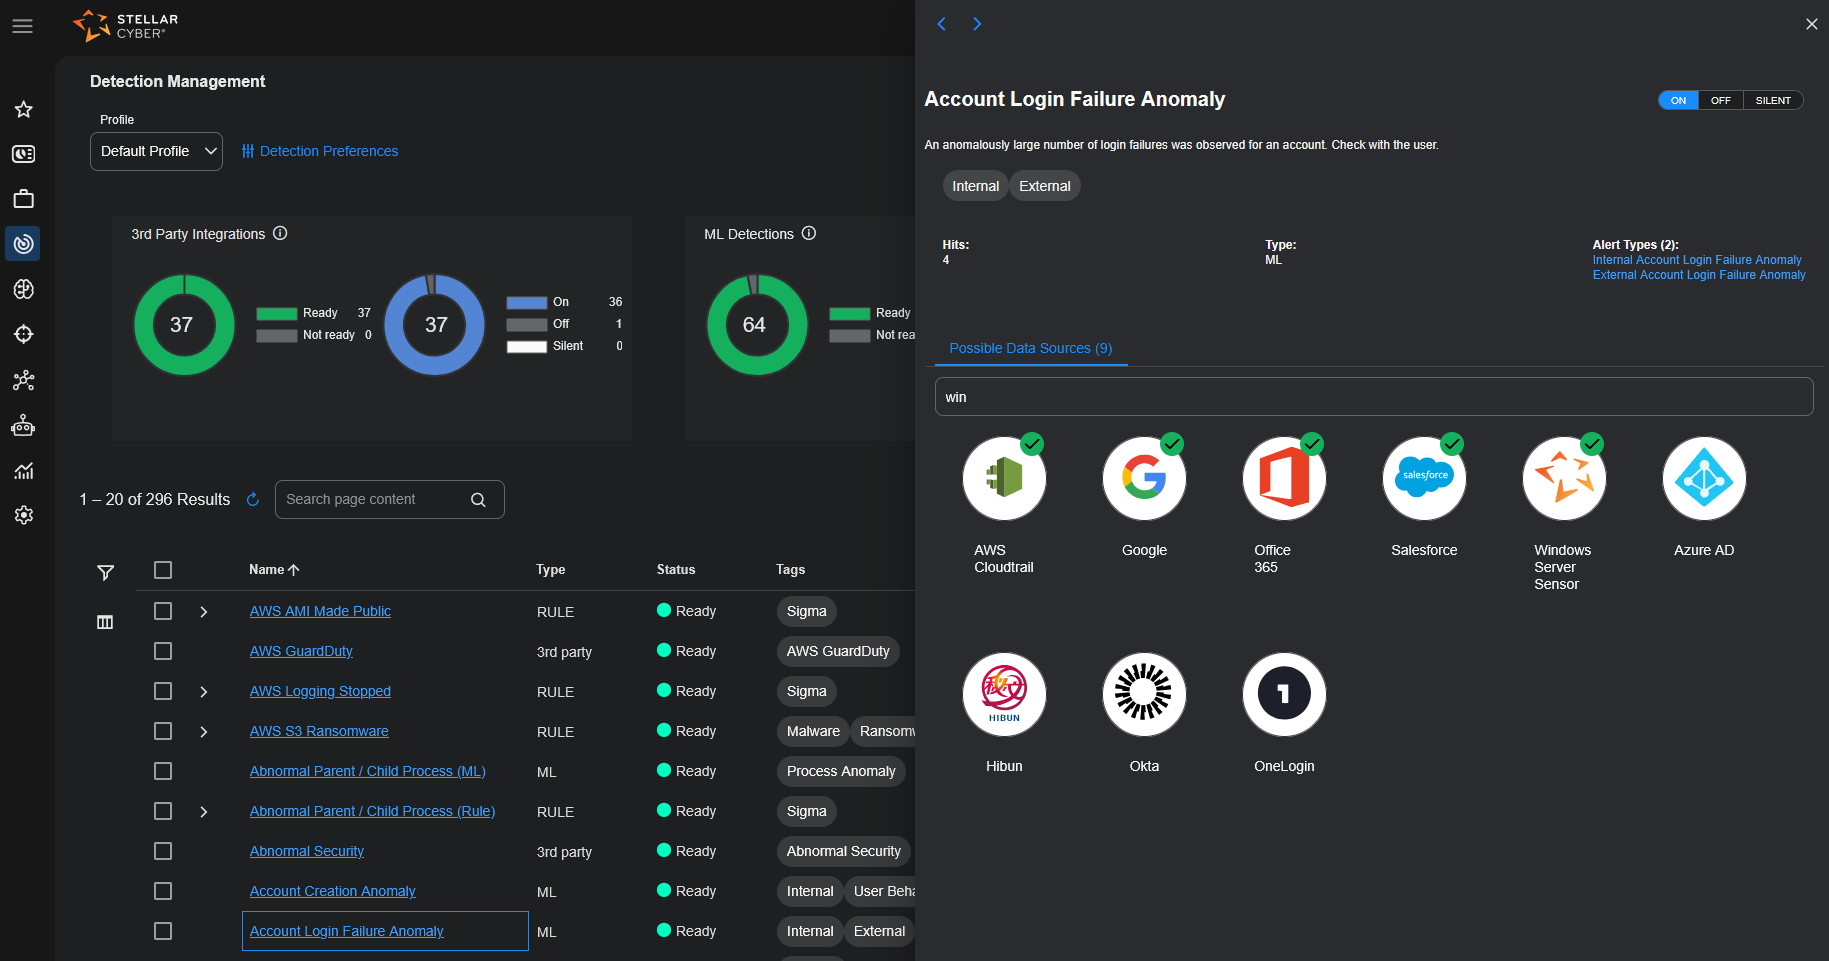The image size is (1829, 961).
Task: Open the table filter funnel icon
Action: pos(105,572)
